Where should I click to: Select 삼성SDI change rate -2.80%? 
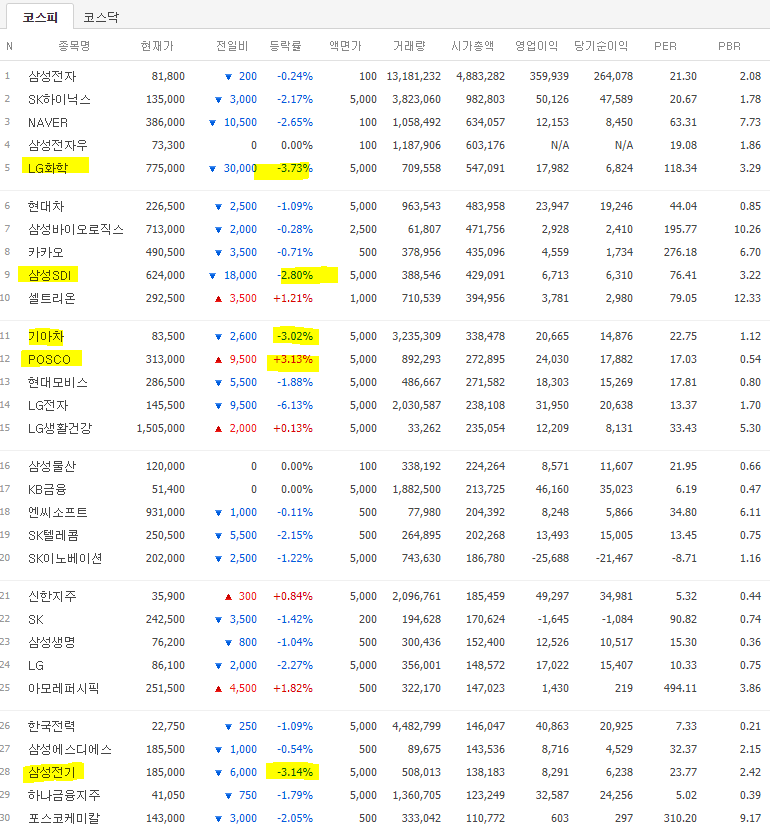pos(294,275)
